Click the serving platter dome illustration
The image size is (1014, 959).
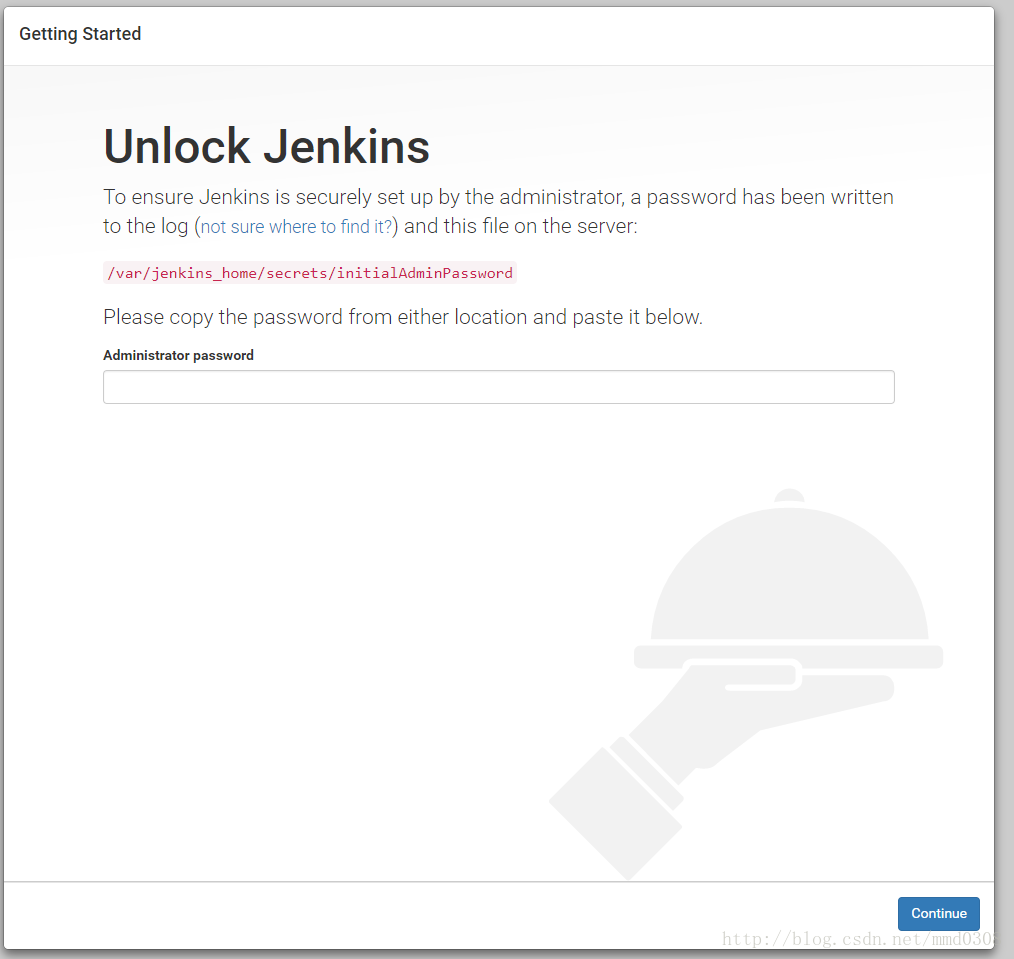(x=788, y=580)
